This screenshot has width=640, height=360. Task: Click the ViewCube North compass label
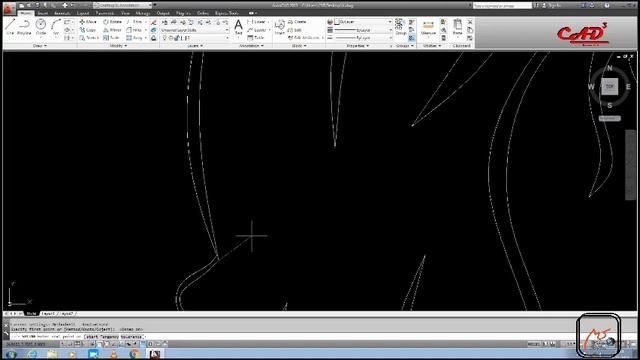pyautogui.click(x=609, y=68)
